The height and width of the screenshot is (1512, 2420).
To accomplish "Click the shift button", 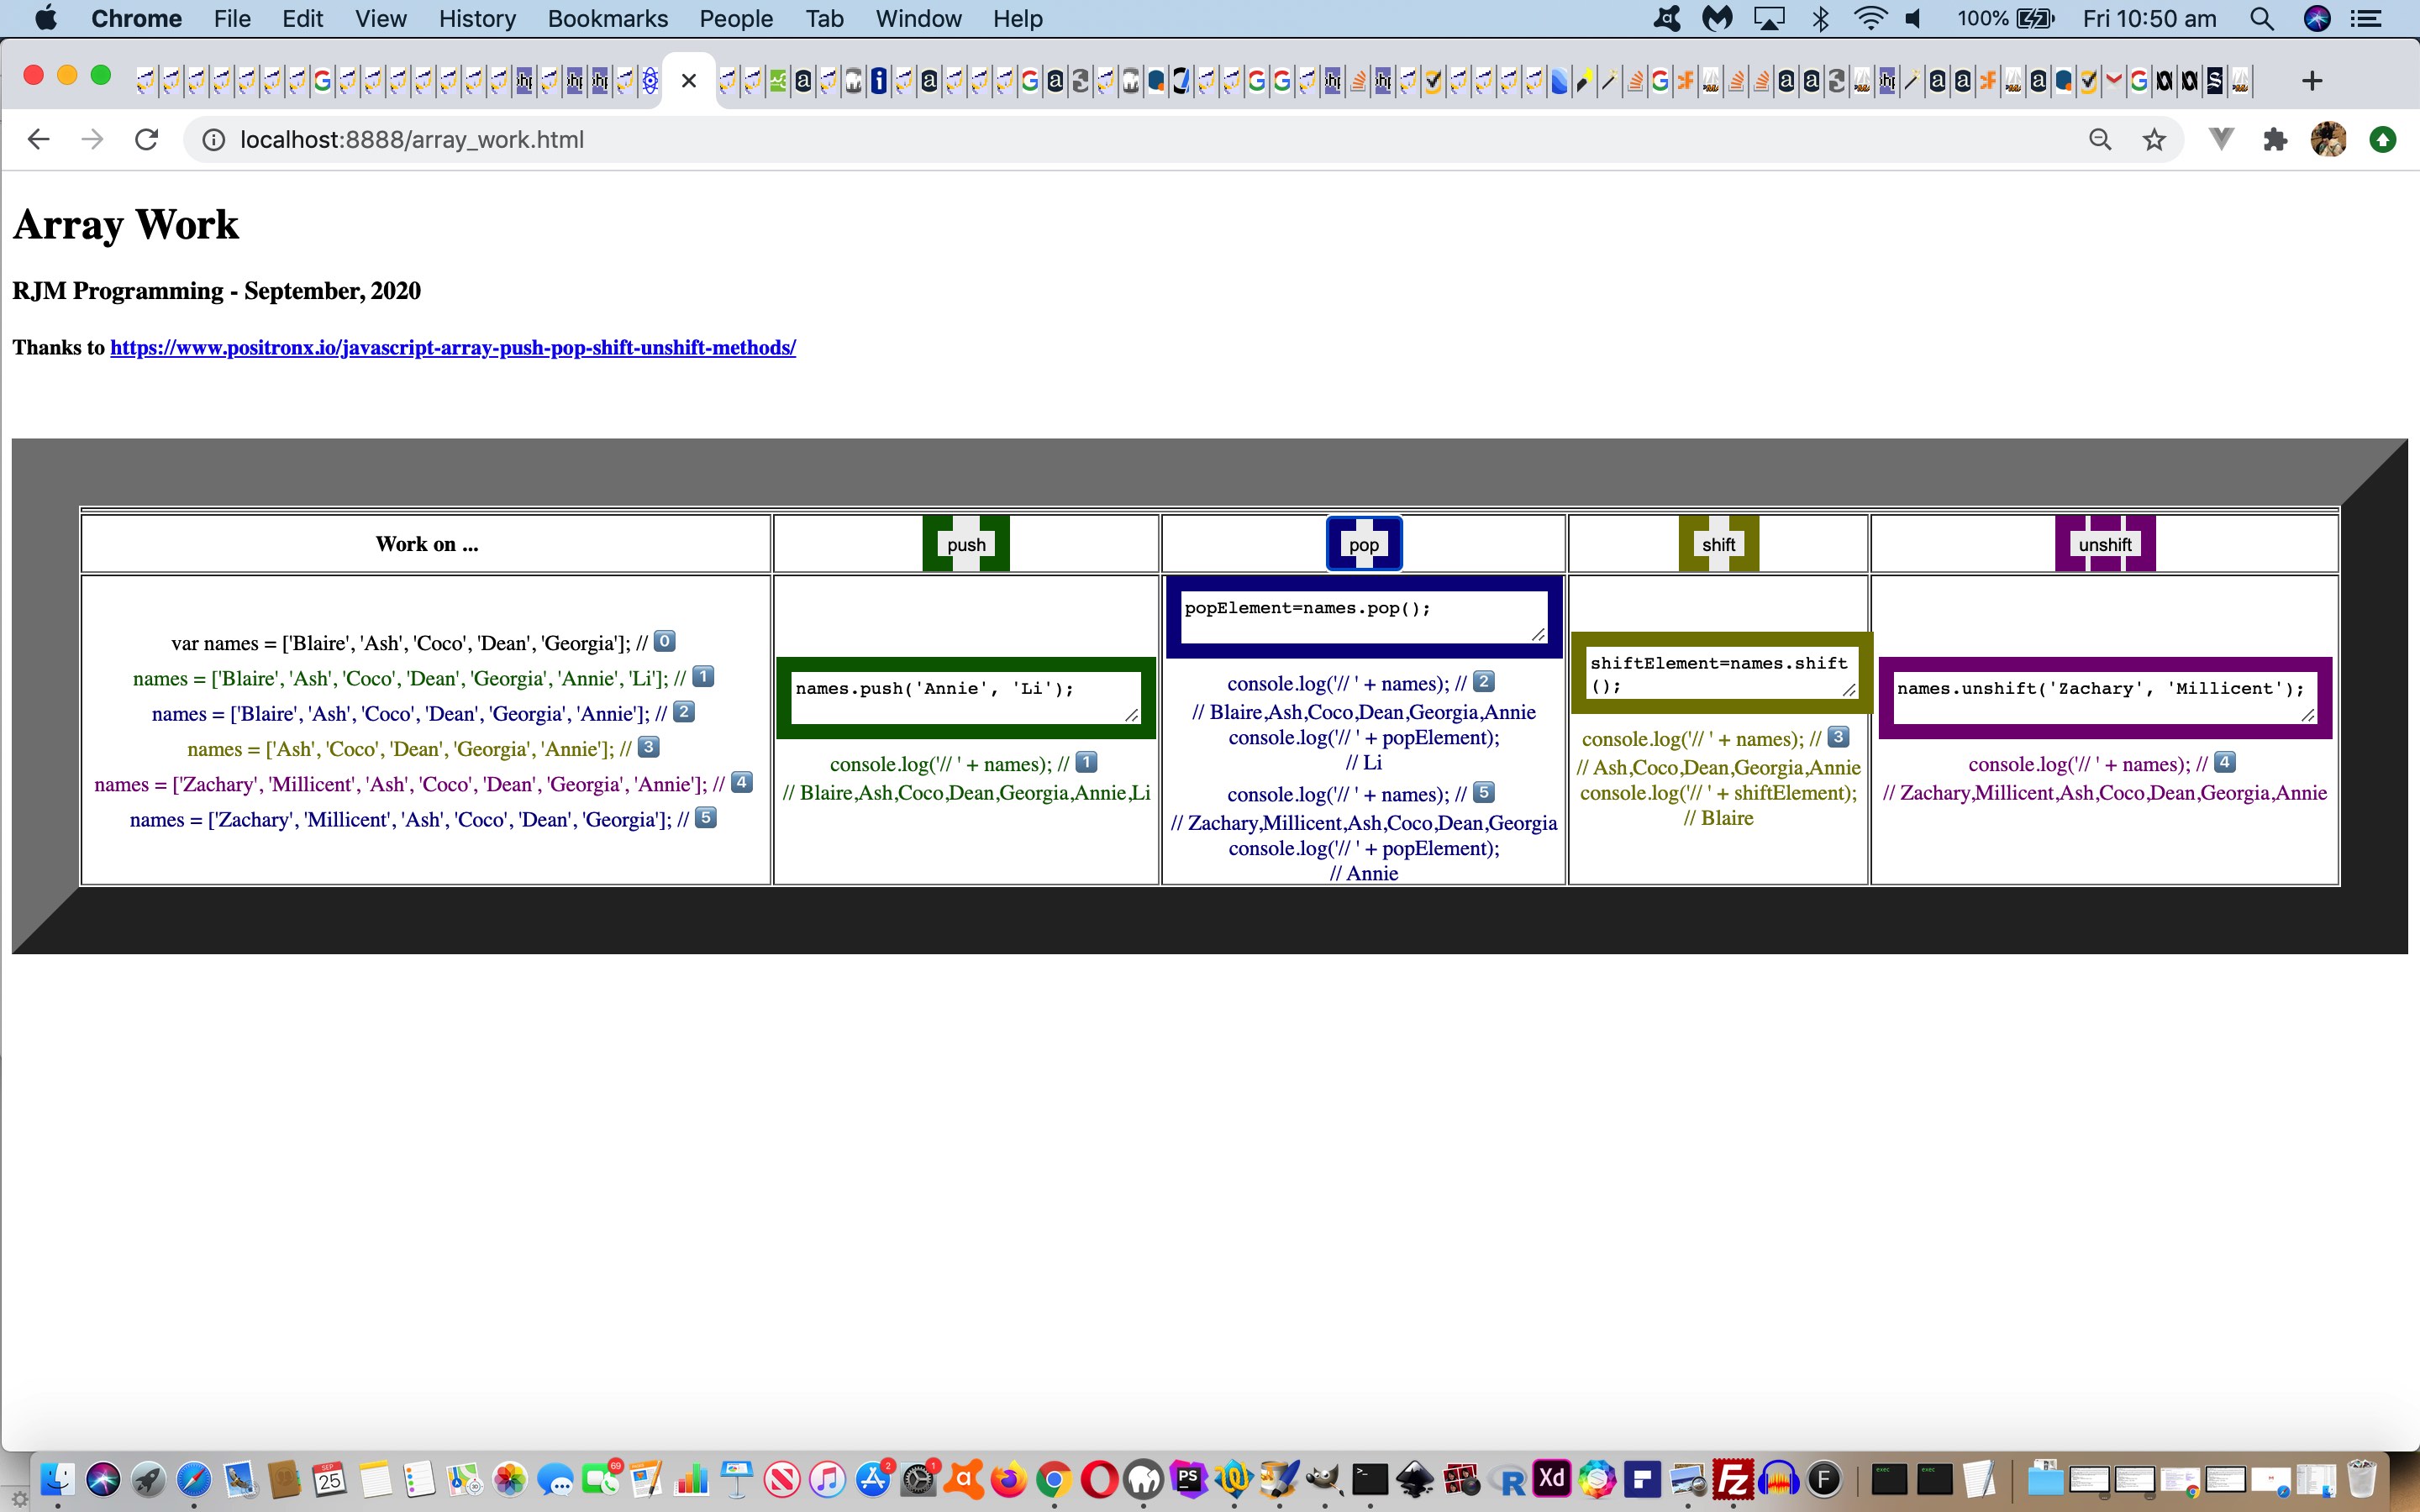I will coord(1718,545).
